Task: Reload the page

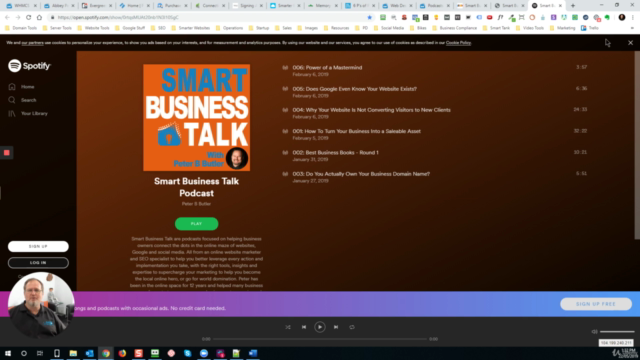Action: pos(28,18)
